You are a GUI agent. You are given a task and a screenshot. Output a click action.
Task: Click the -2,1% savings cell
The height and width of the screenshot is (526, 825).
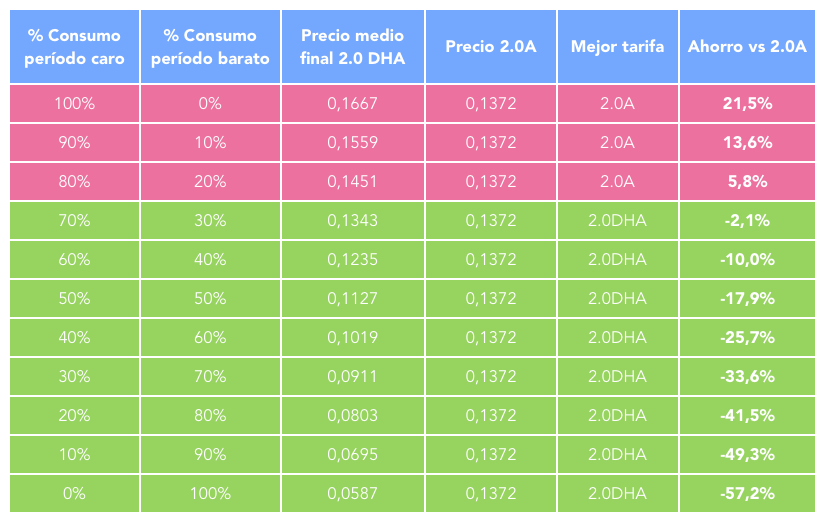[x=747, y=221]
